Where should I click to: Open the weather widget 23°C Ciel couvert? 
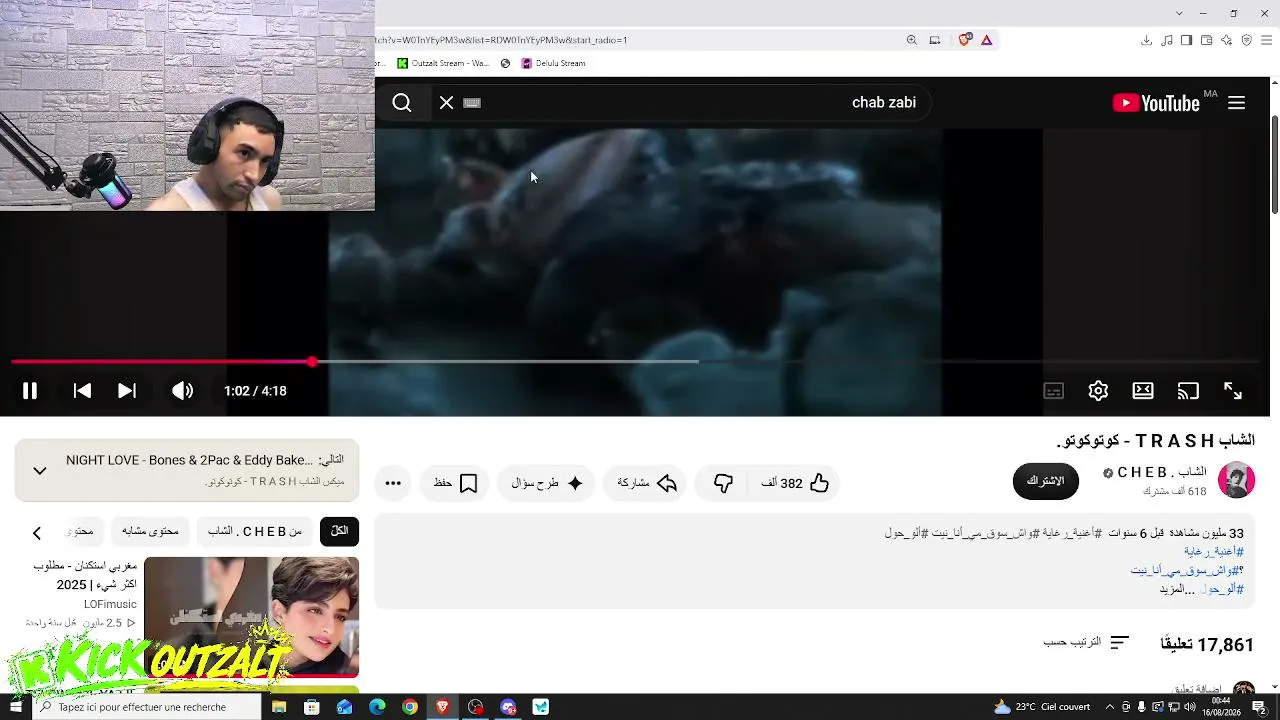(x=1042, y=707)
